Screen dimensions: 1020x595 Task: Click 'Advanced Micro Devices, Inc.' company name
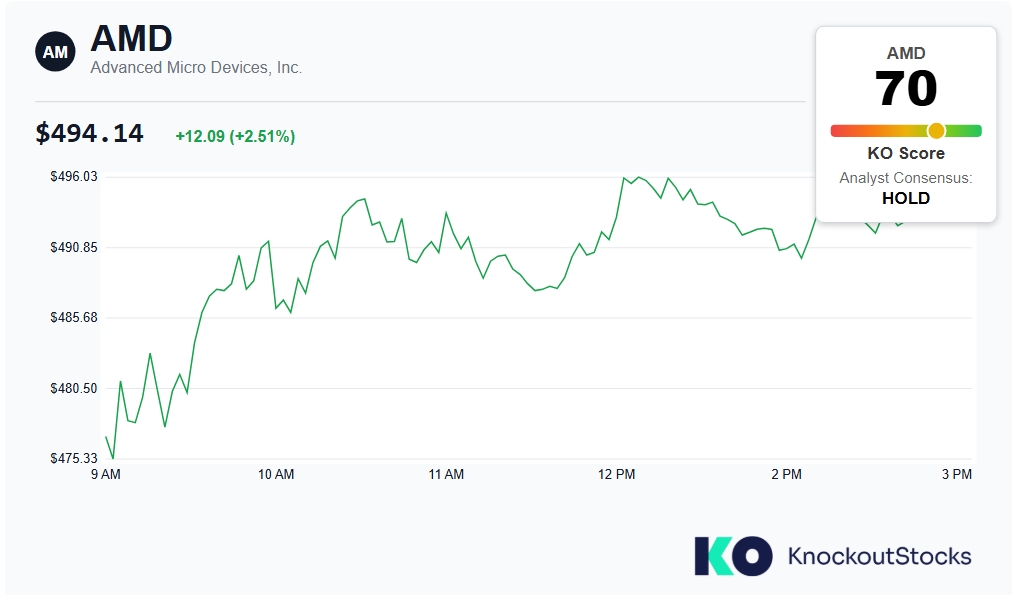tap(196, 68)
